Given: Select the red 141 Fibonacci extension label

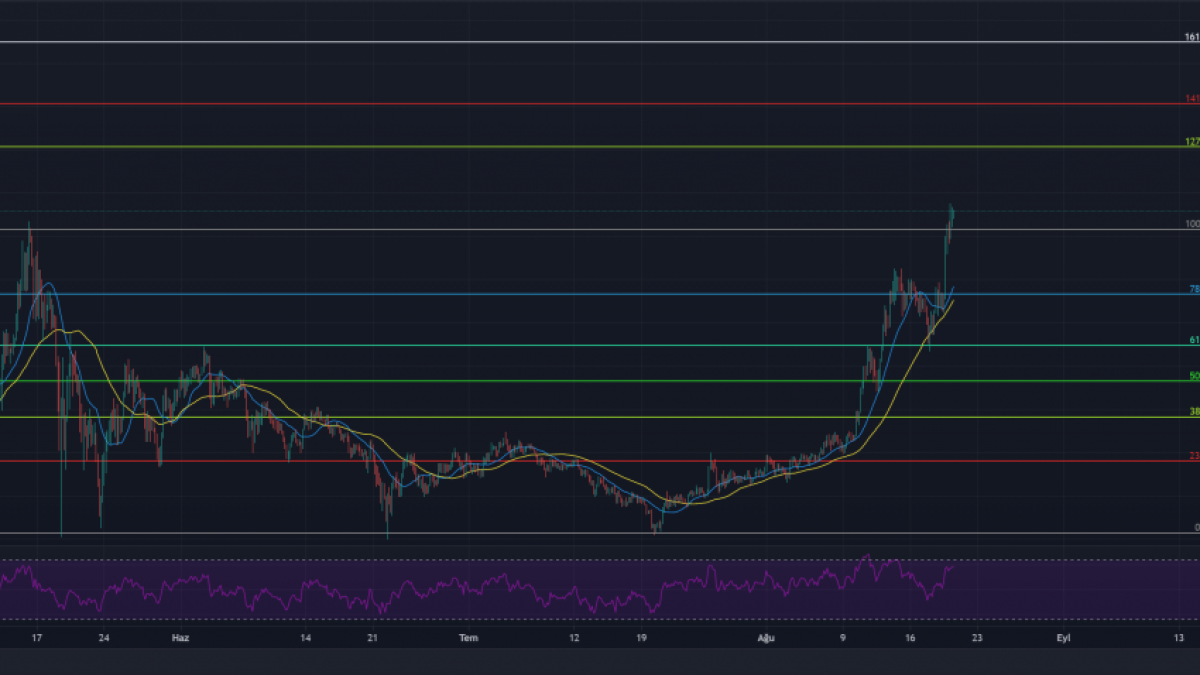Looking at the screenshot, I should 1192,99.
